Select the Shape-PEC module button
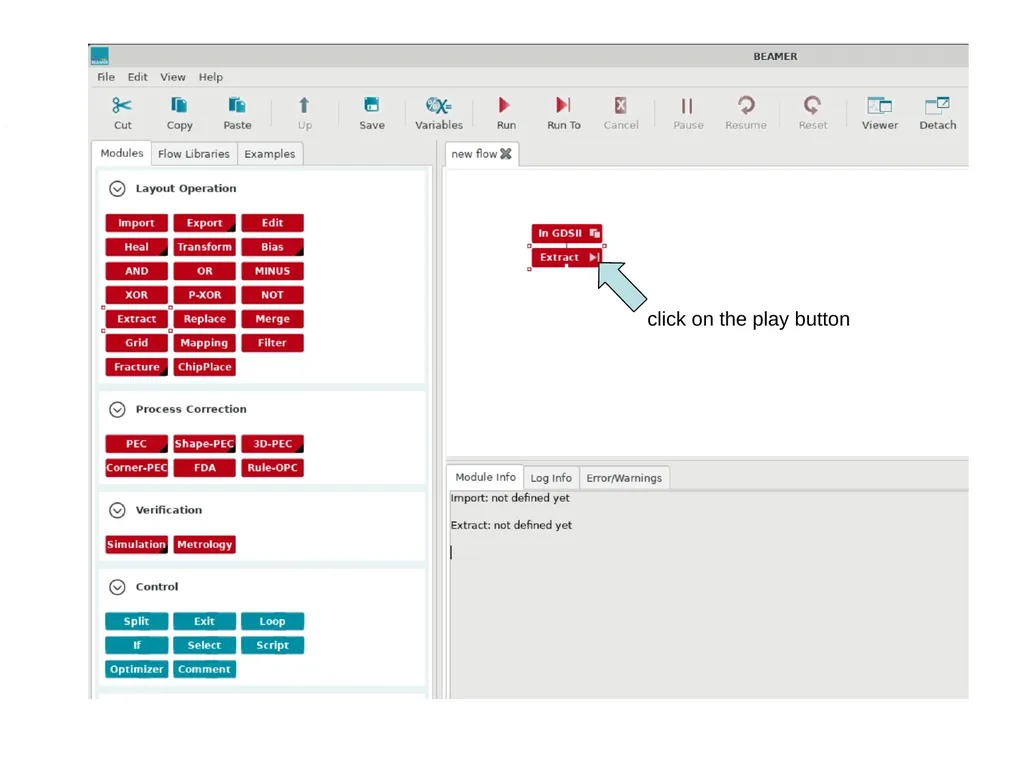 pos(204,444)
